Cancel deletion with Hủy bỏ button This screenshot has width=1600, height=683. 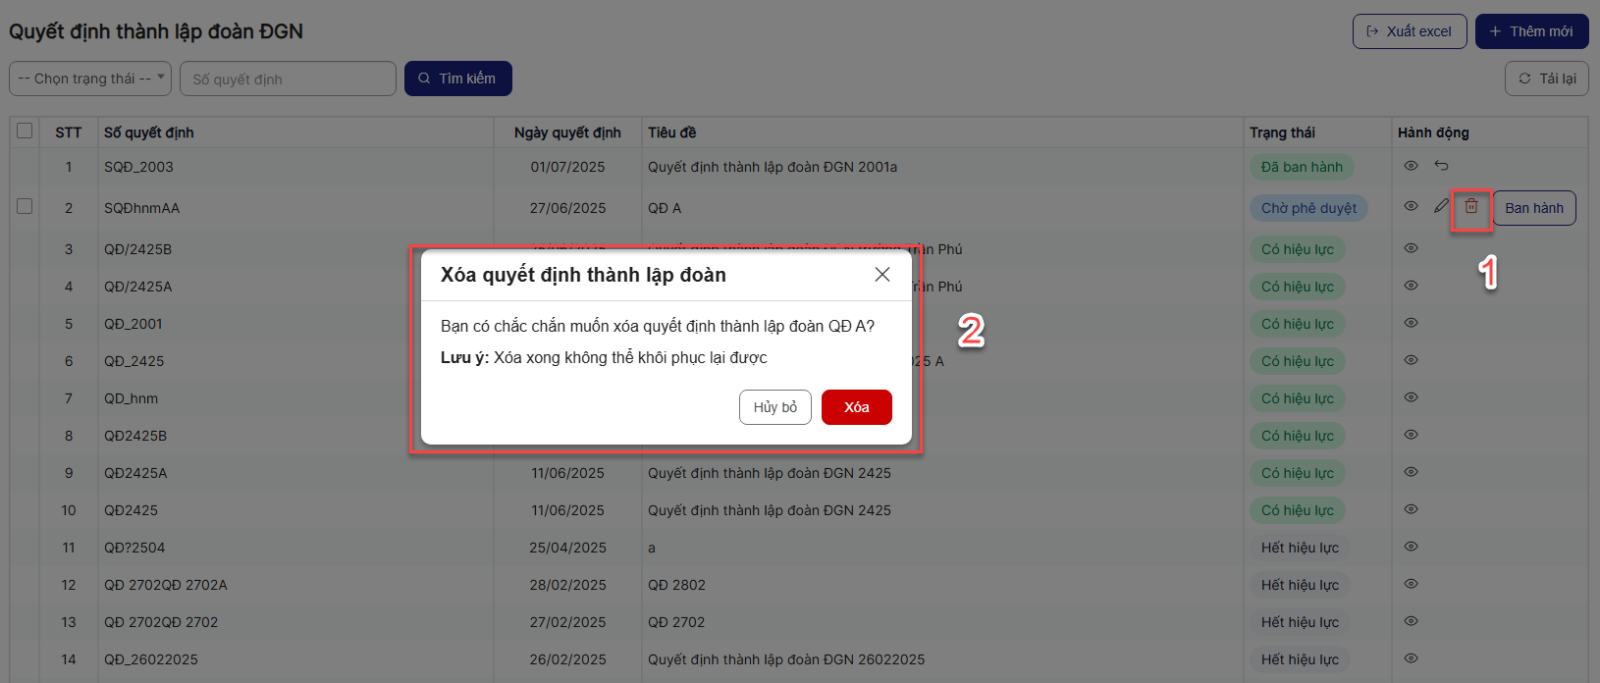coord(775,407)
